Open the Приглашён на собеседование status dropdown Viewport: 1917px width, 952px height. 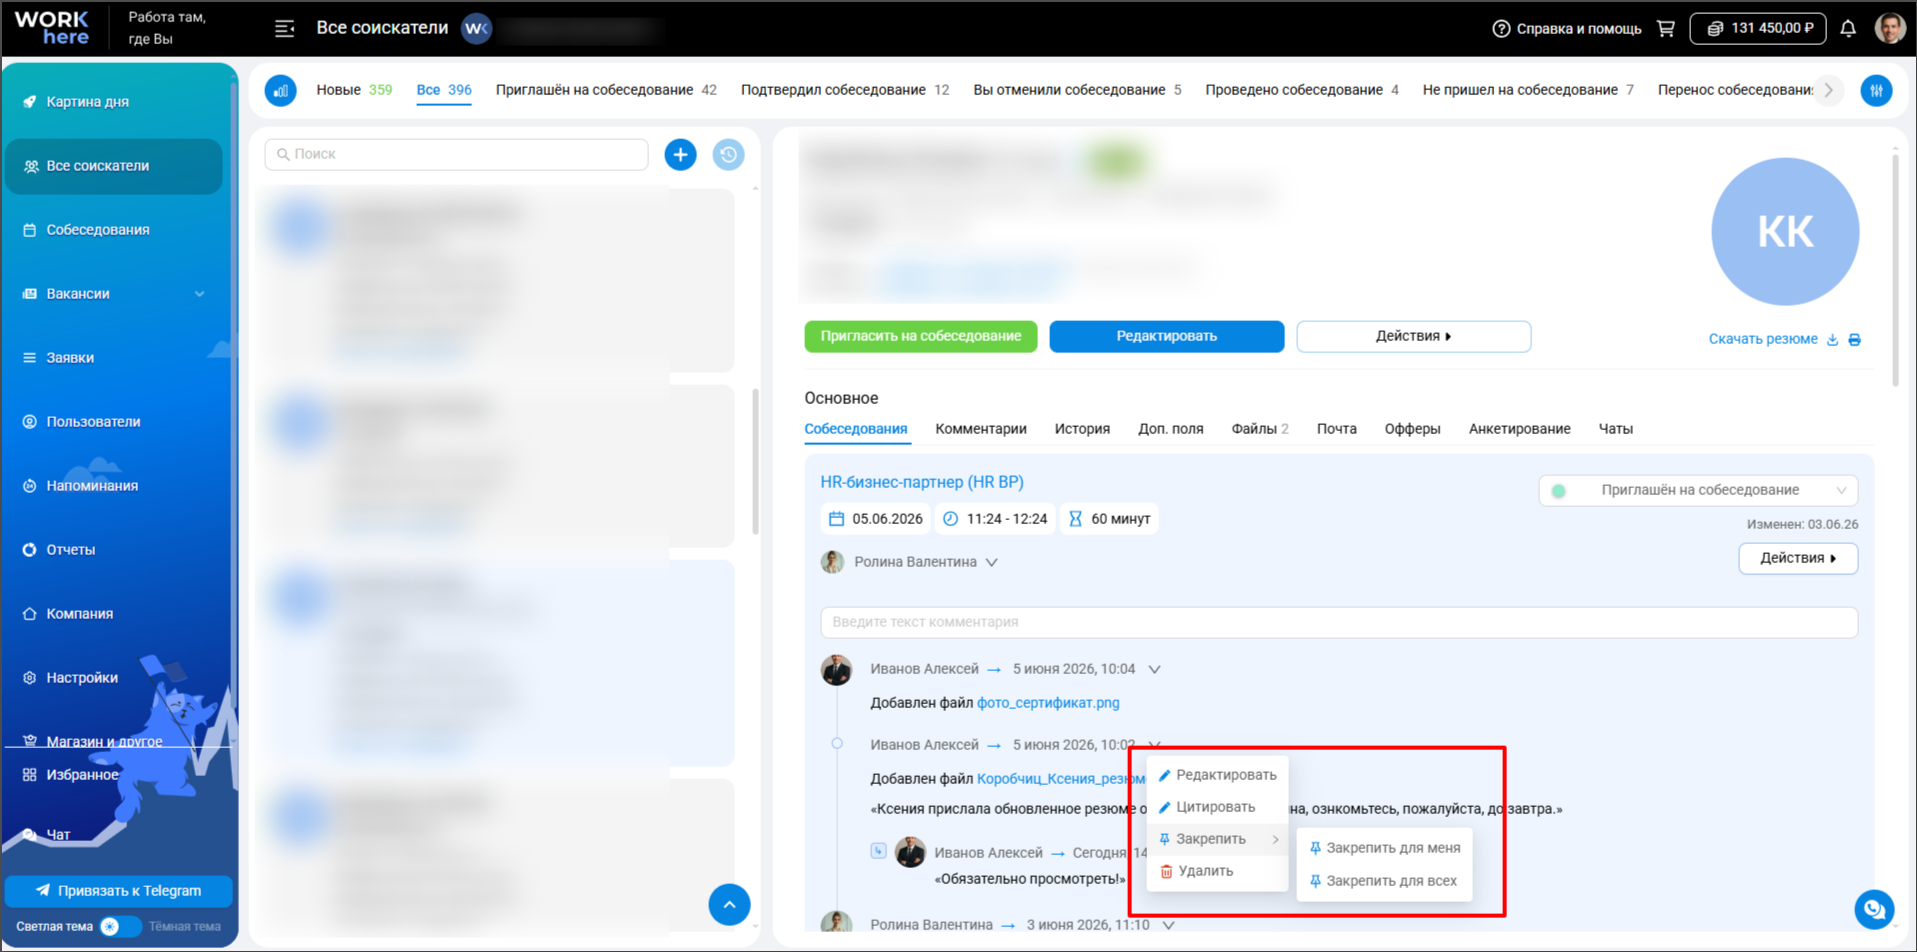click(1698, 490)
